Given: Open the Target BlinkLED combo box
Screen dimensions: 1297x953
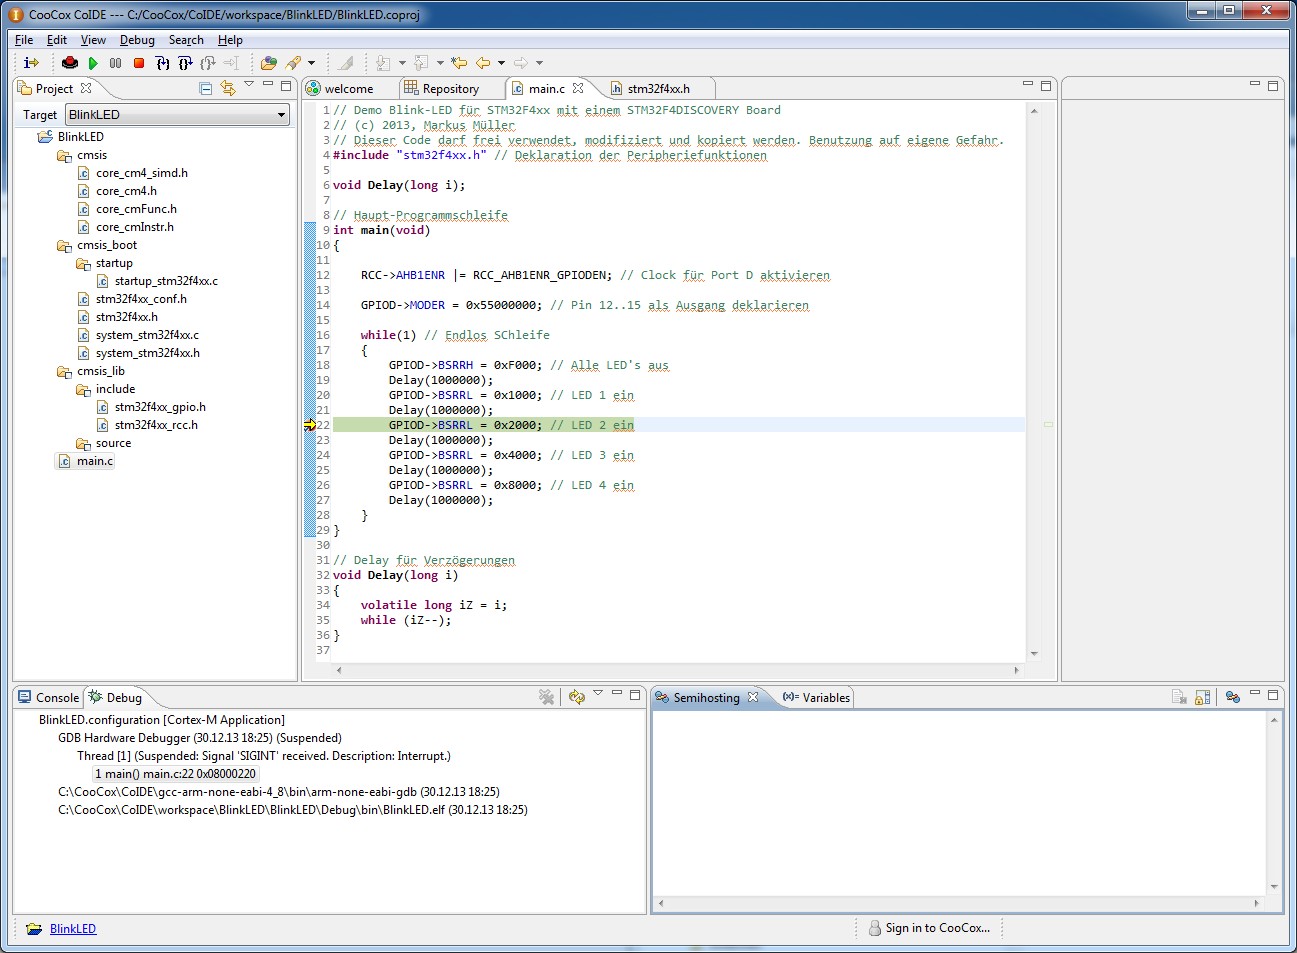Looking at the screenshot, I should [x=178, y=114].
